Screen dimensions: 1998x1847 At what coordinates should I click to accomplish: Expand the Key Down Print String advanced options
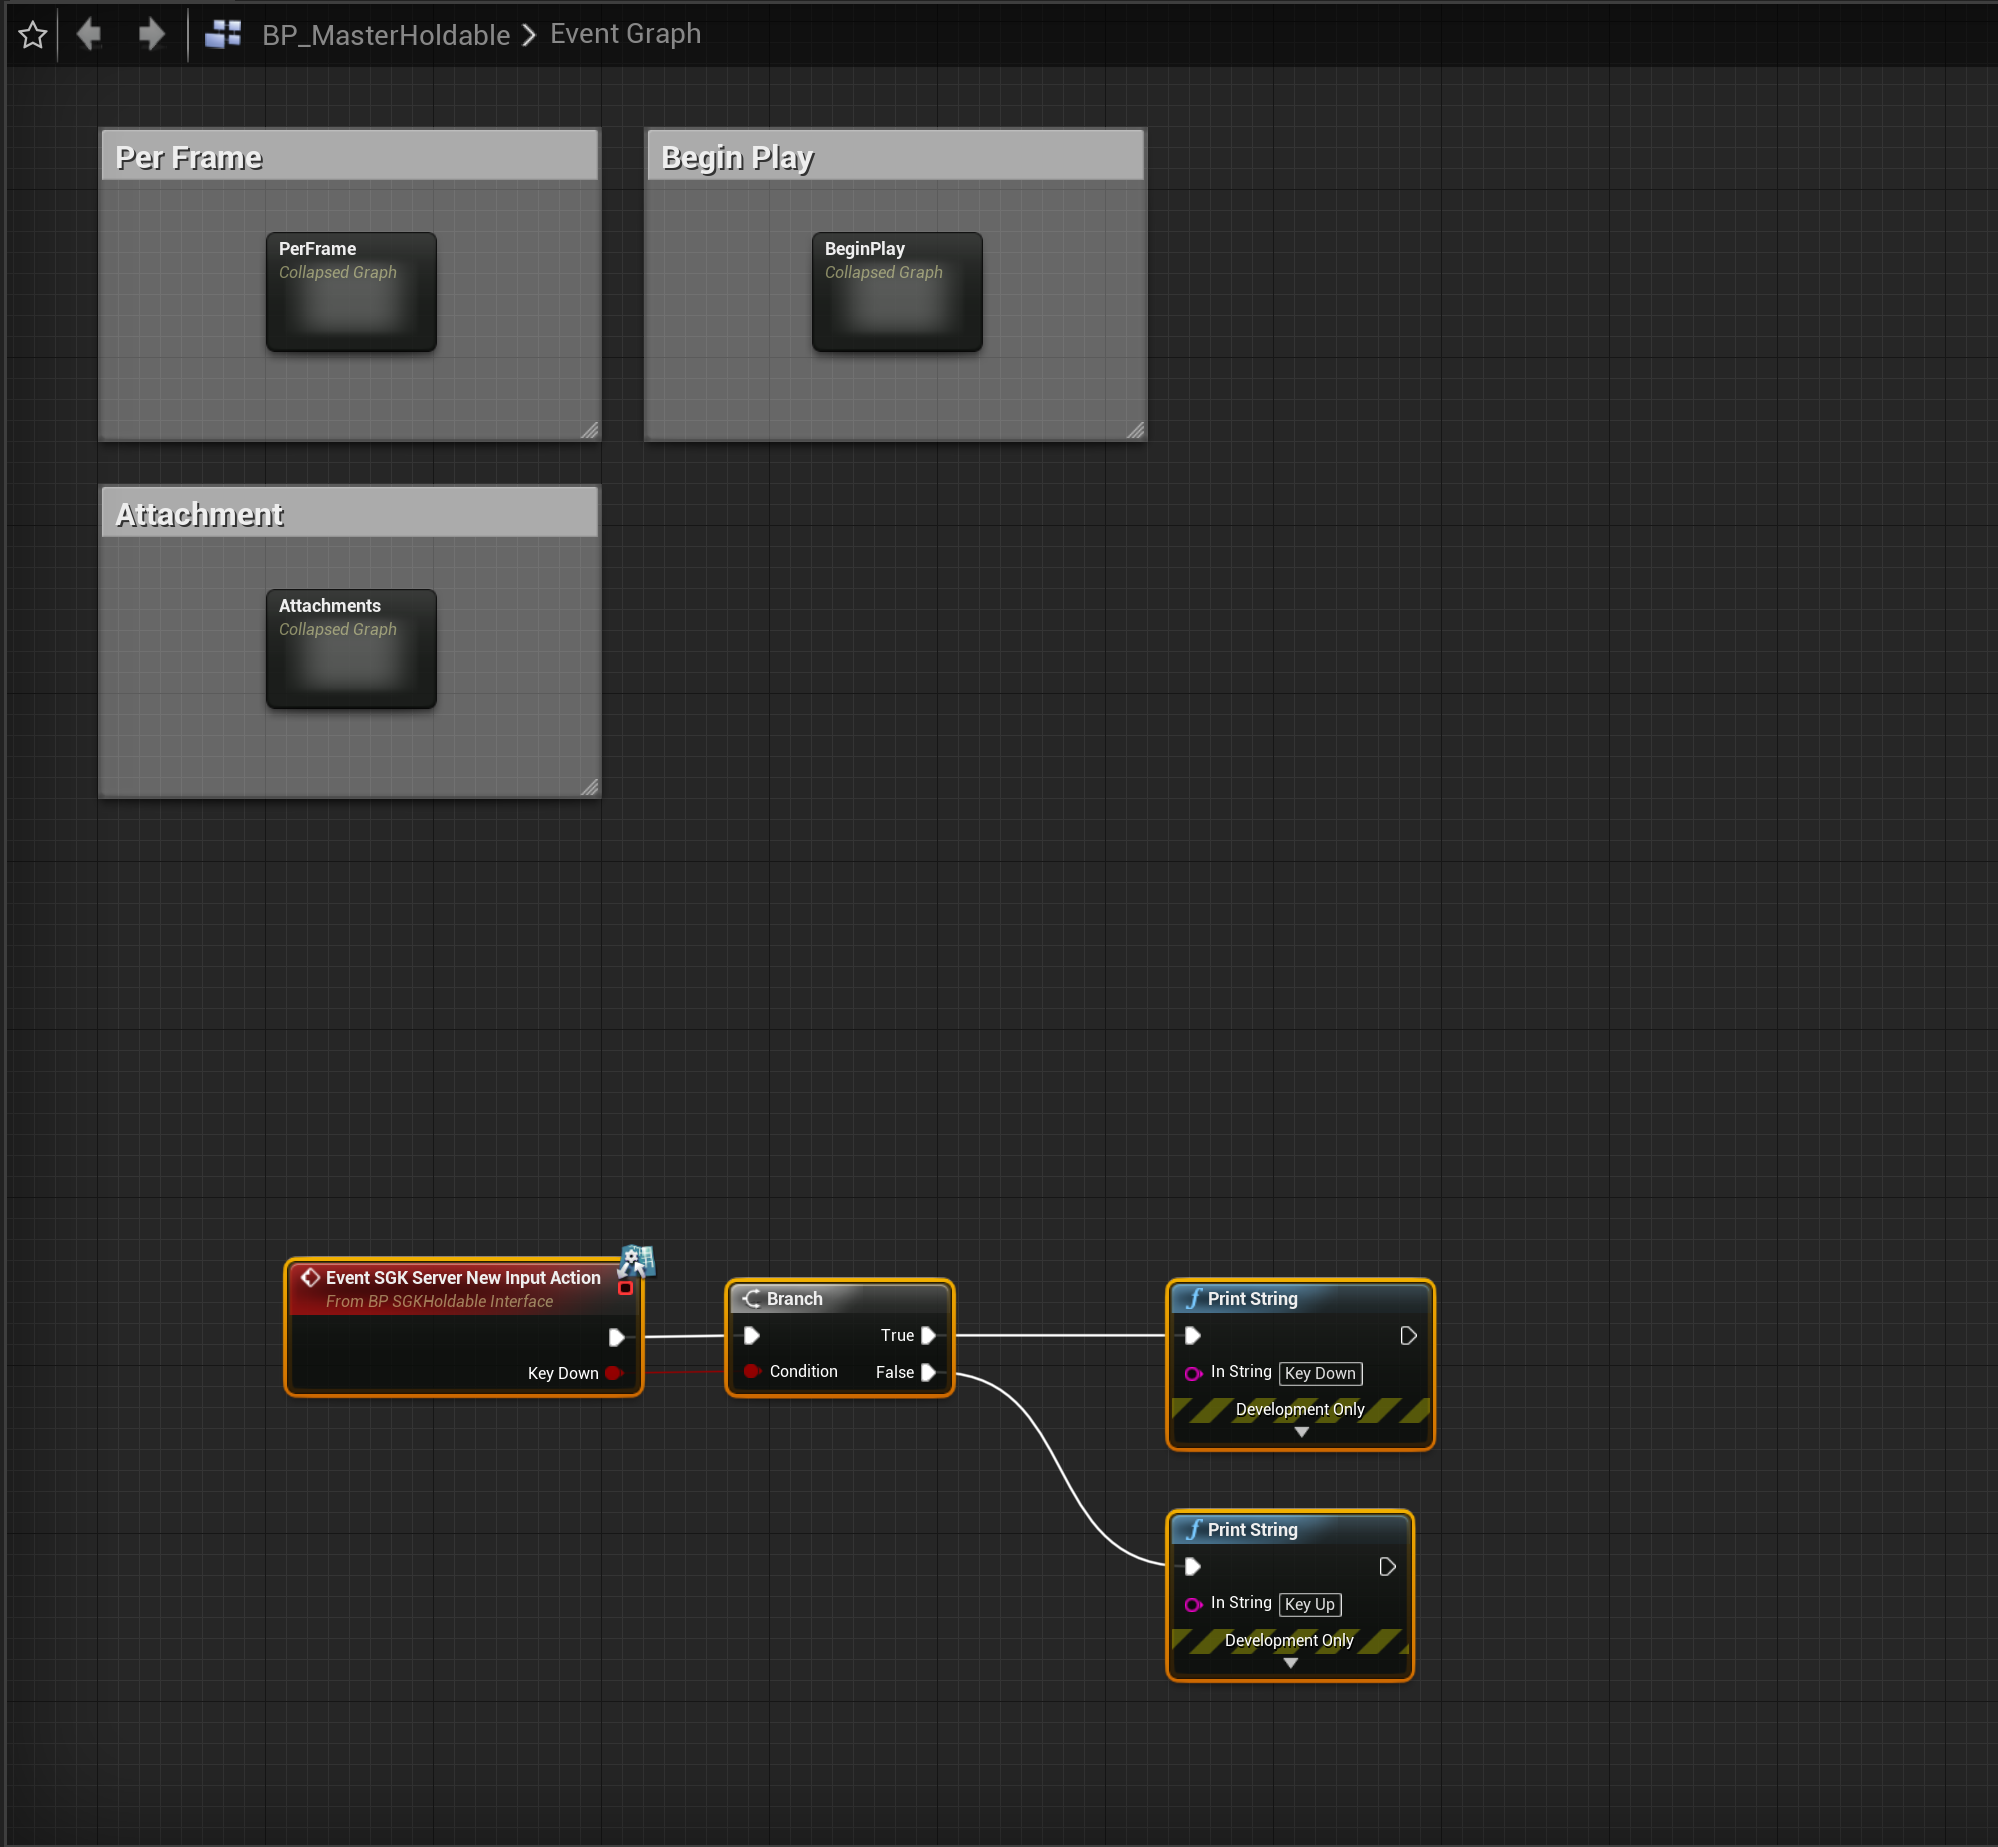(x=1301, y=1433)
